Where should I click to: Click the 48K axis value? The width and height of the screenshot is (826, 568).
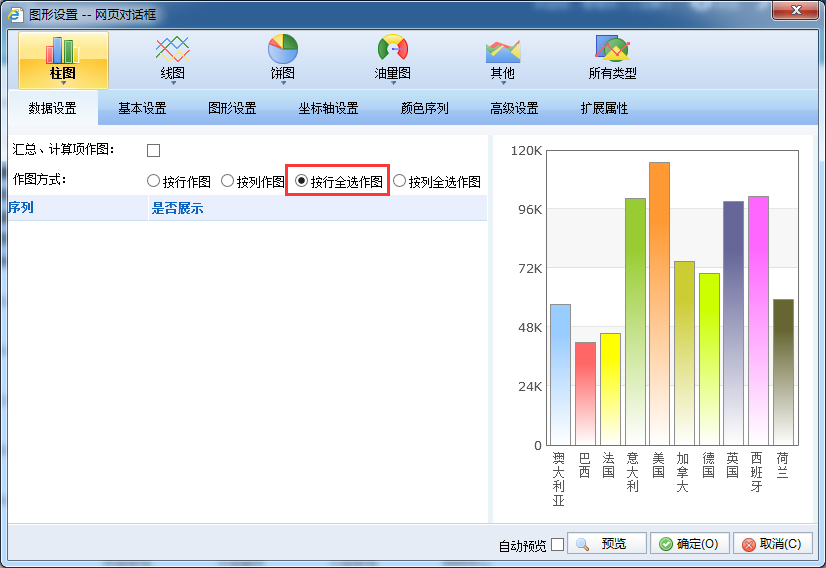click(530, 328)
